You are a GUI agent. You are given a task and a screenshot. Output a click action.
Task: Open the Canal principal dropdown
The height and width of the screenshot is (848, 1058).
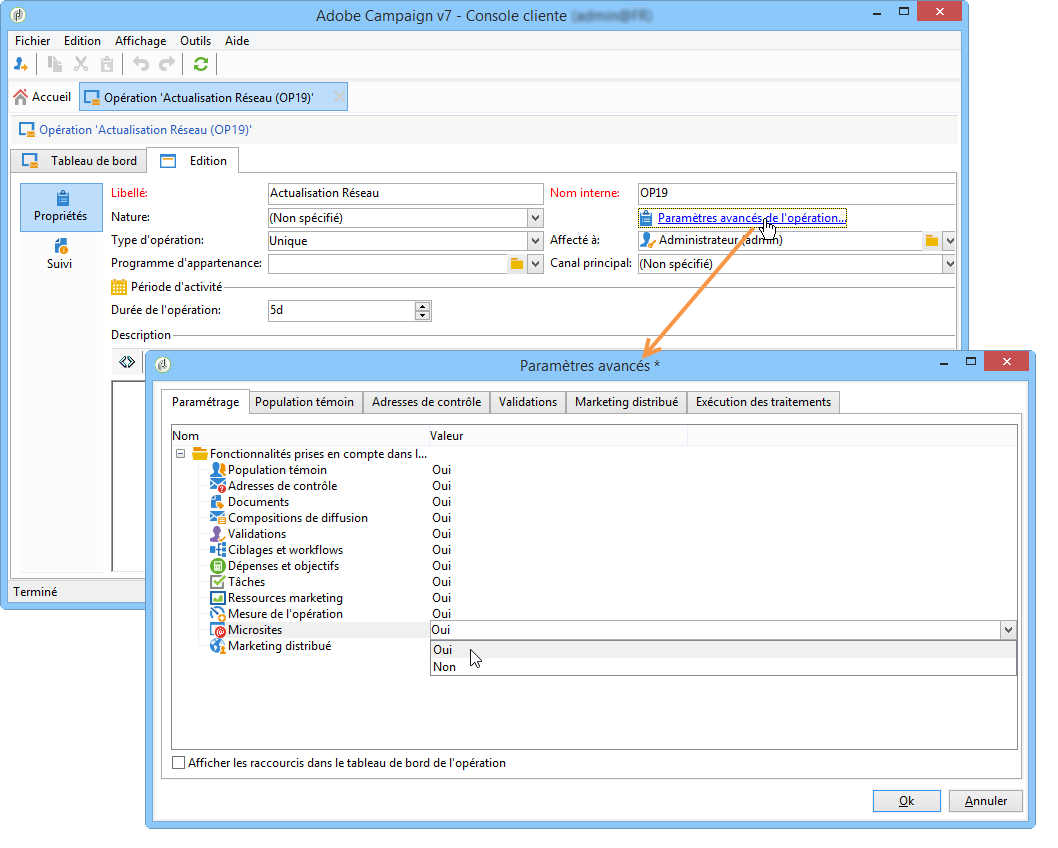(949, 264)
